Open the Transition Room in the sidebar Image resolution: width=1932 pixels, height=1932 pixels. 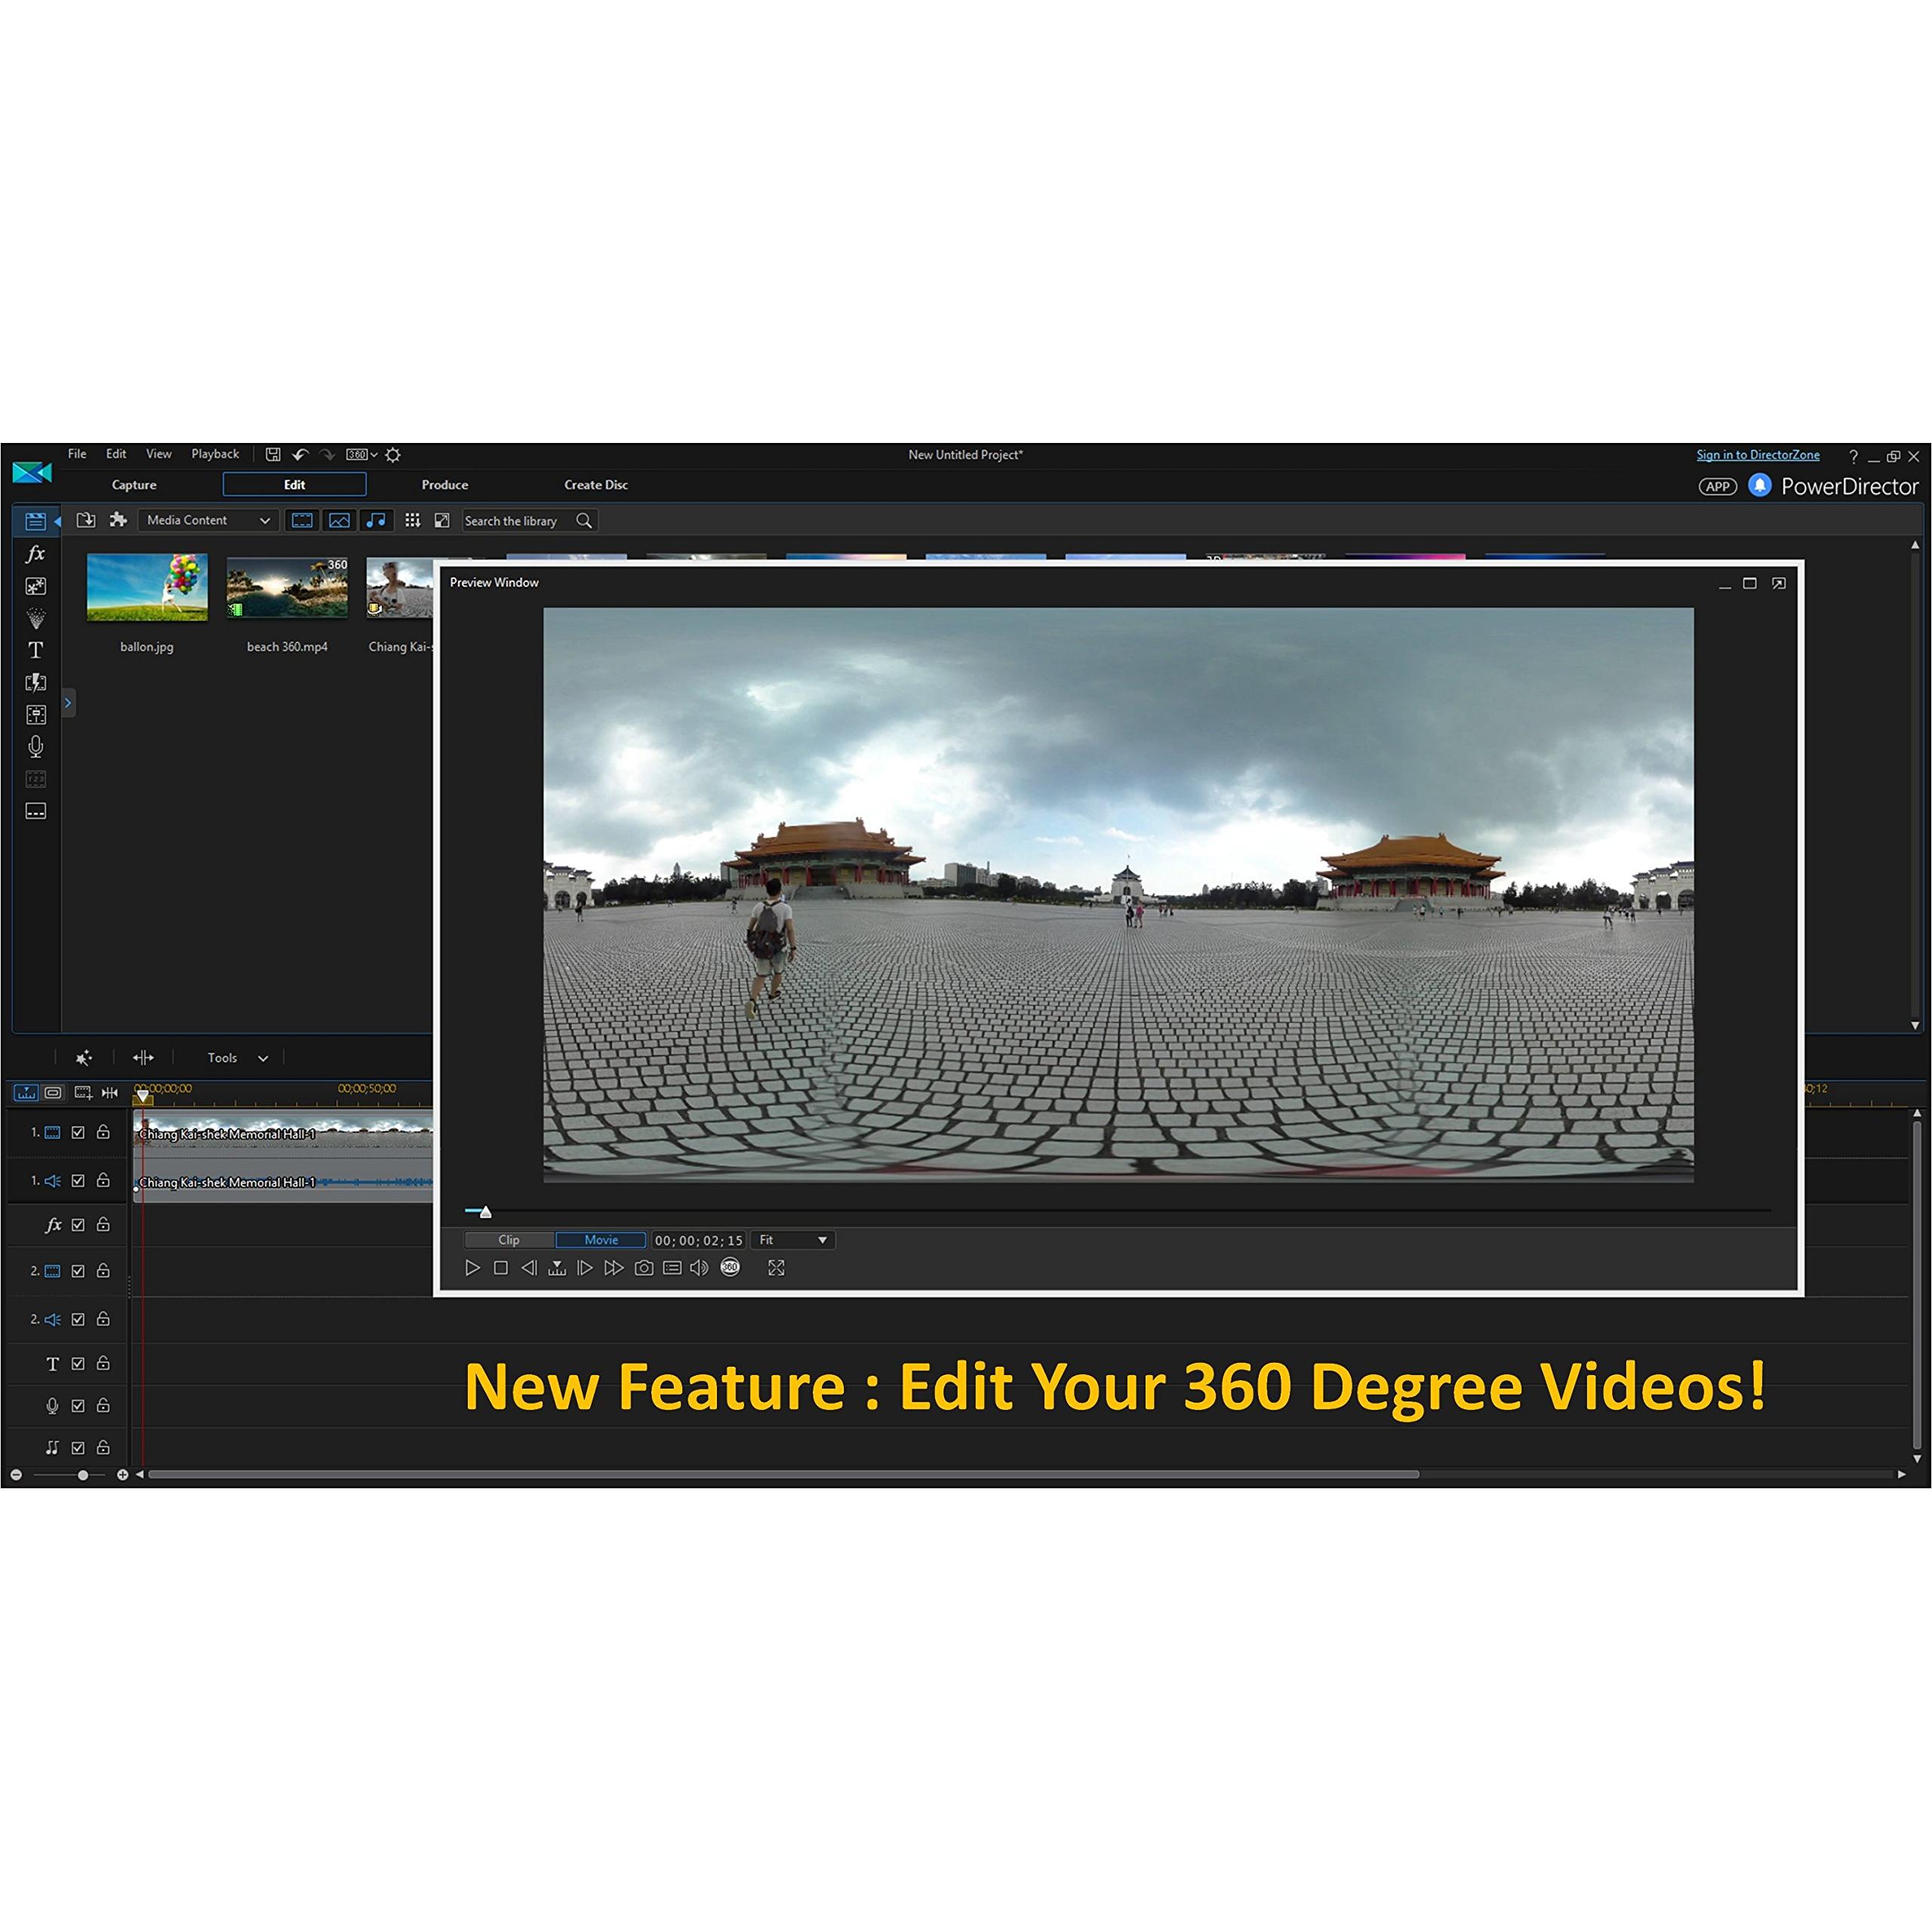coord(35,682)
